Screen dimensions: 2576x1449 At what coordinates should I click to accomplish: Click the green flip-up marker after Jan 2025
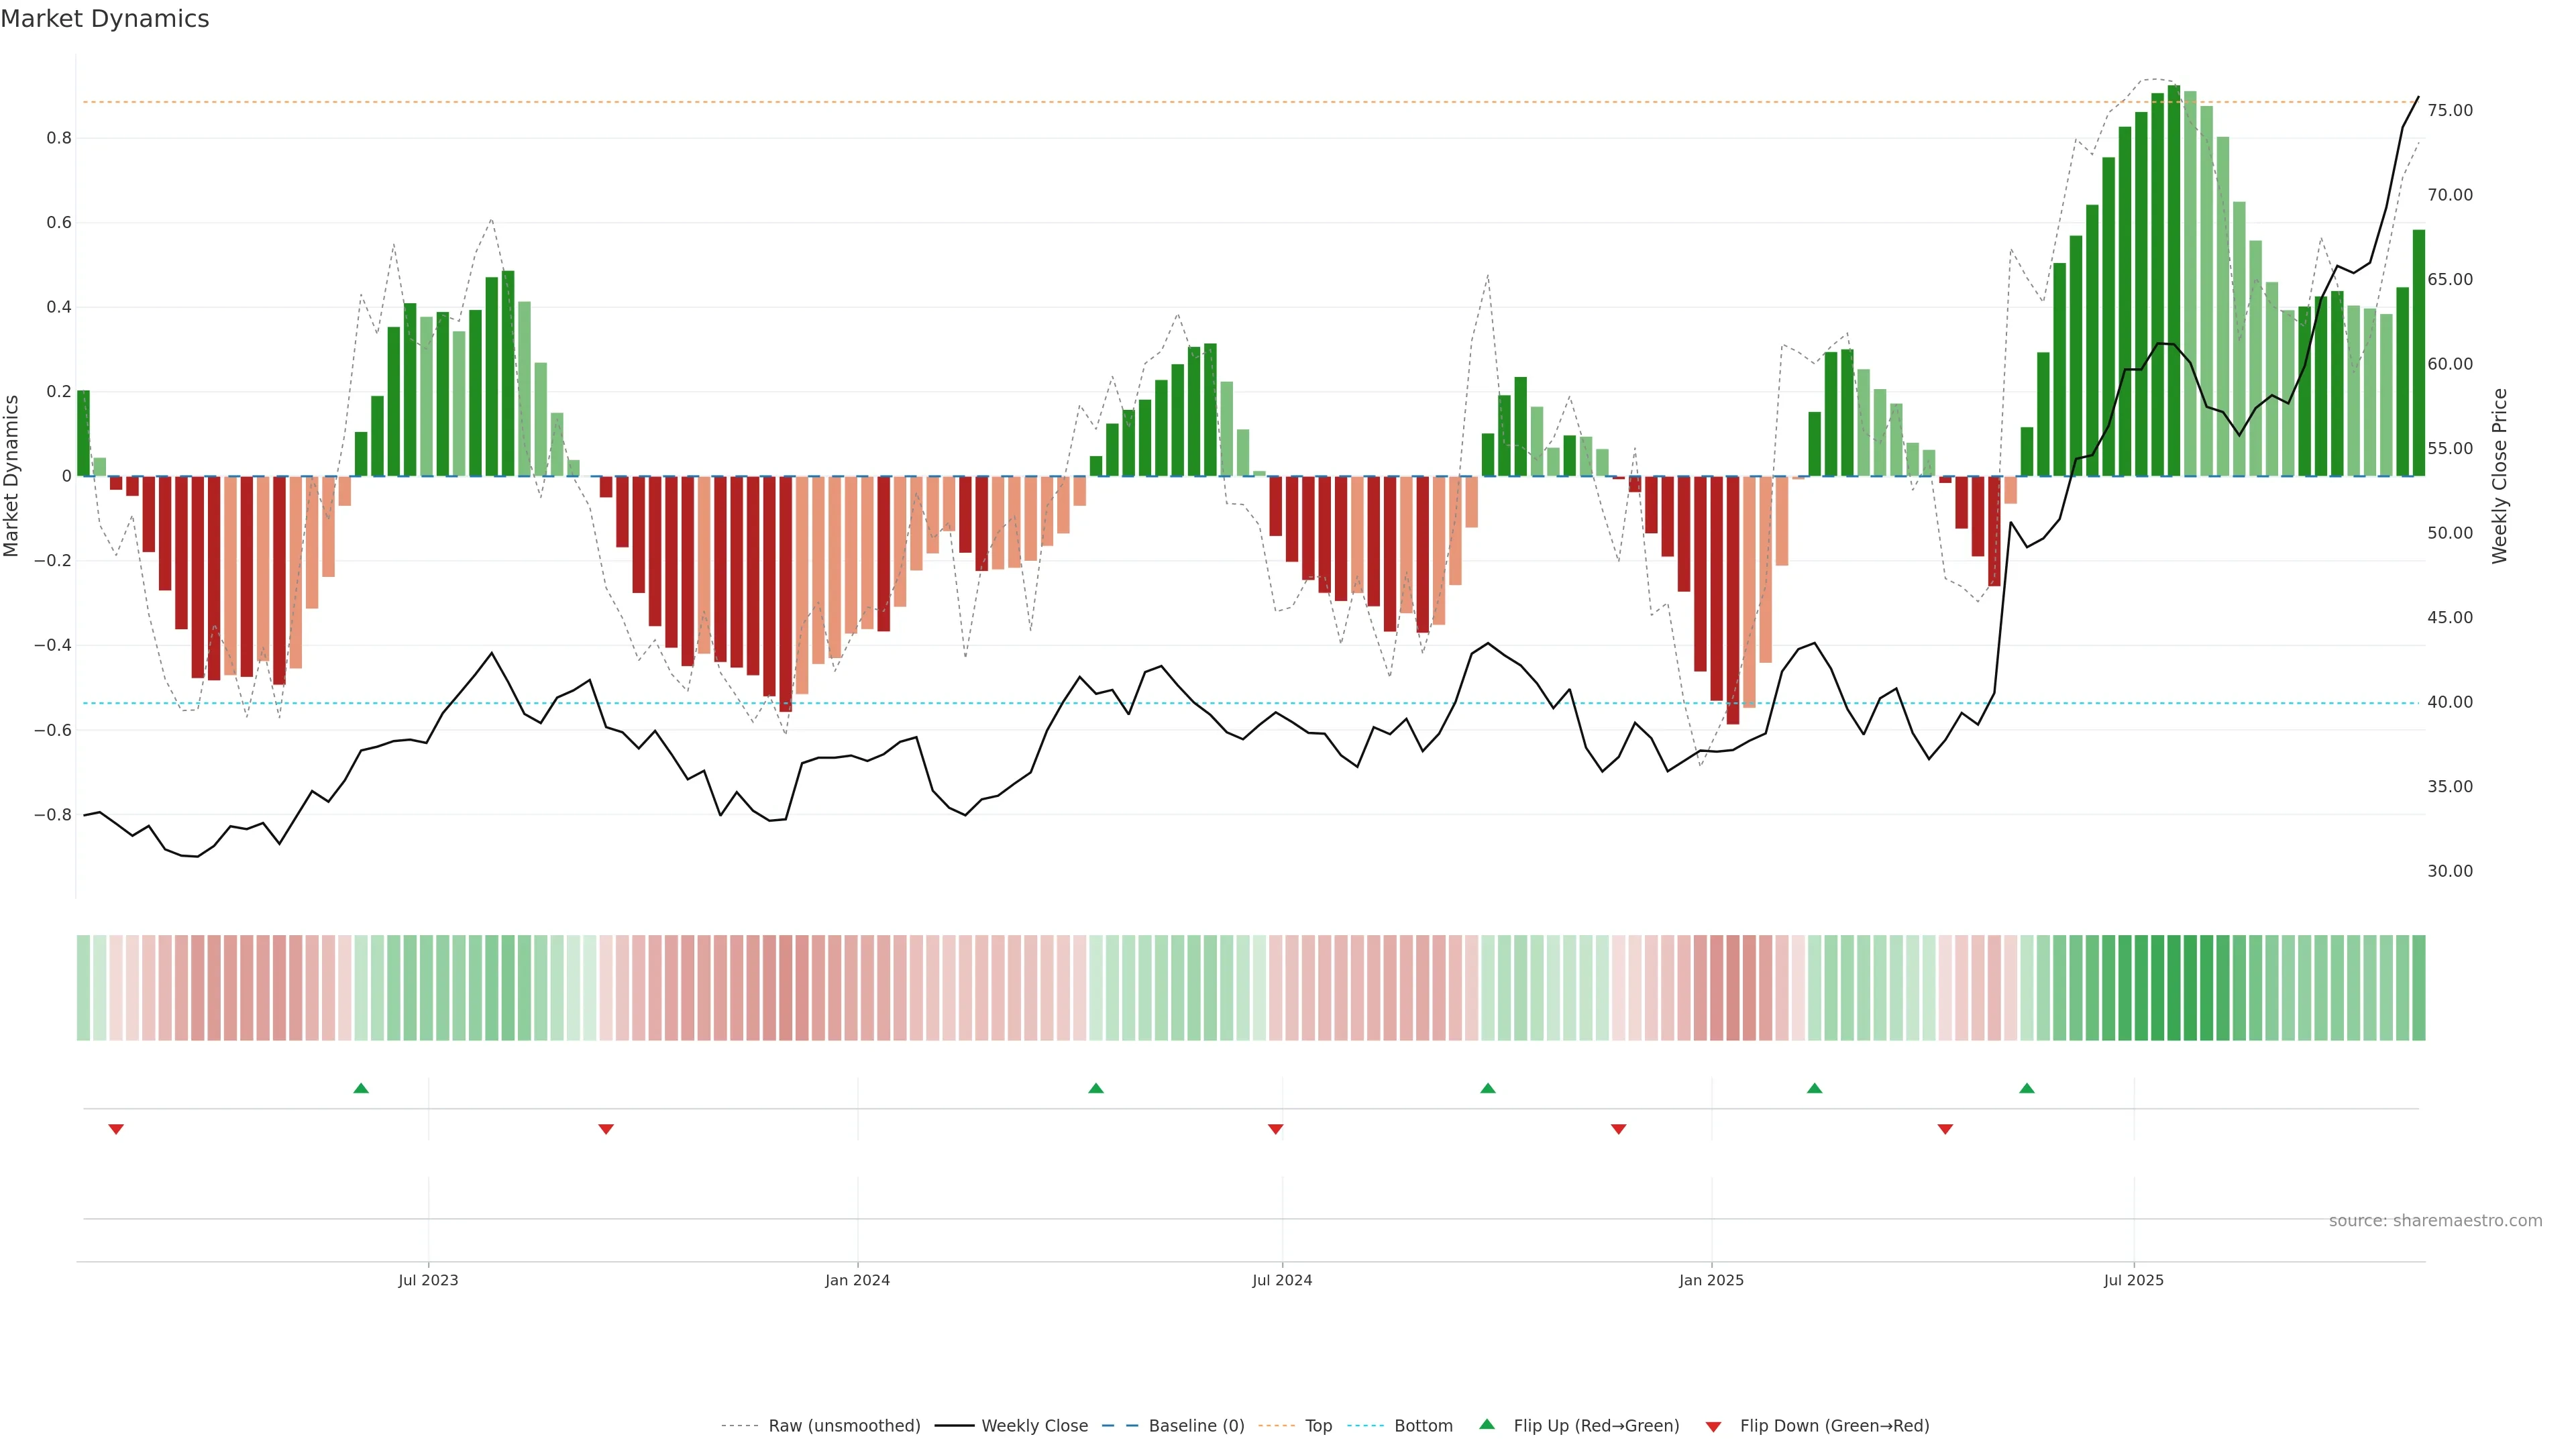(1814, 1088)
